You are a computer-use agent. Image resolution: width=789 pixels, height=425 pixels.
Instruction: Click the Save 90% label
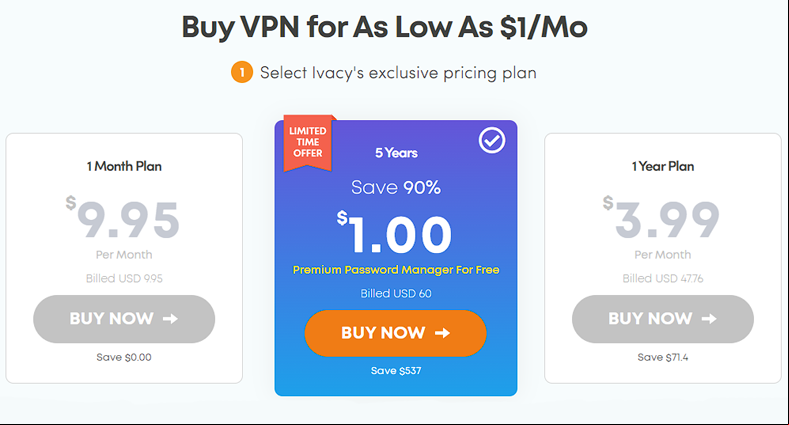[396, 188]
